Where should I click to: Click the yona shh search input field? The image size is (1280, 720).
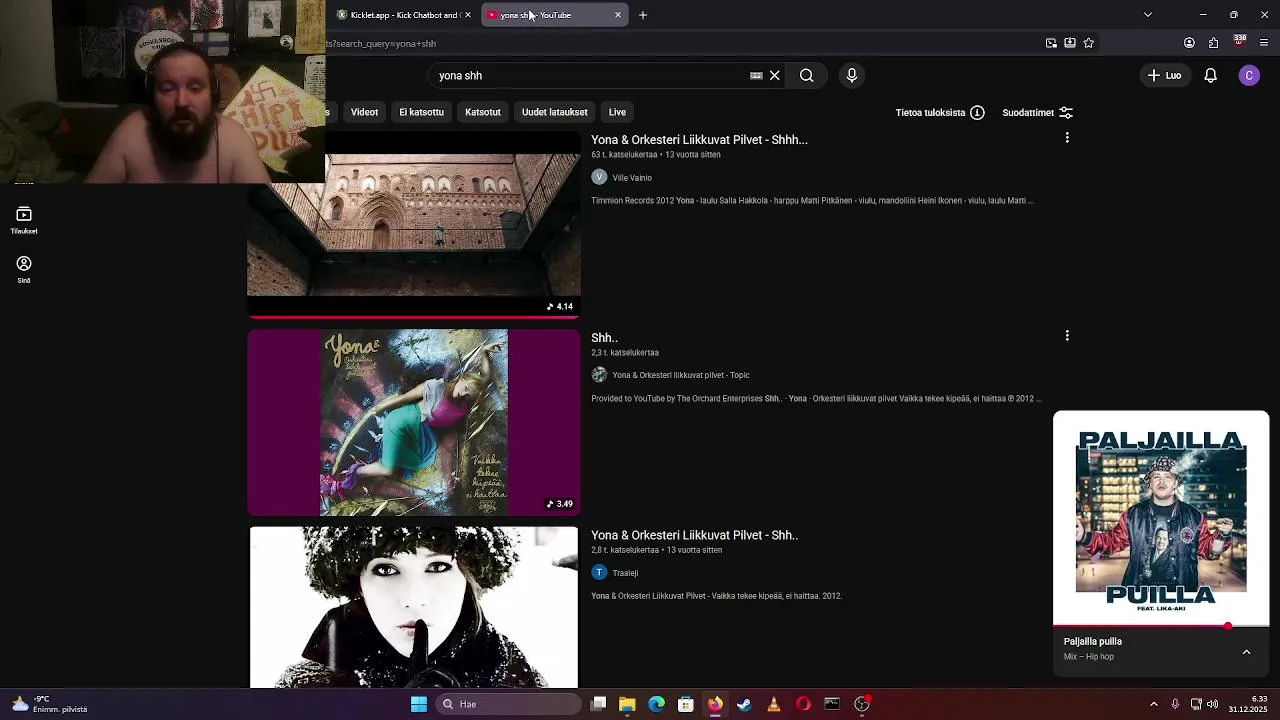(590, 75)
